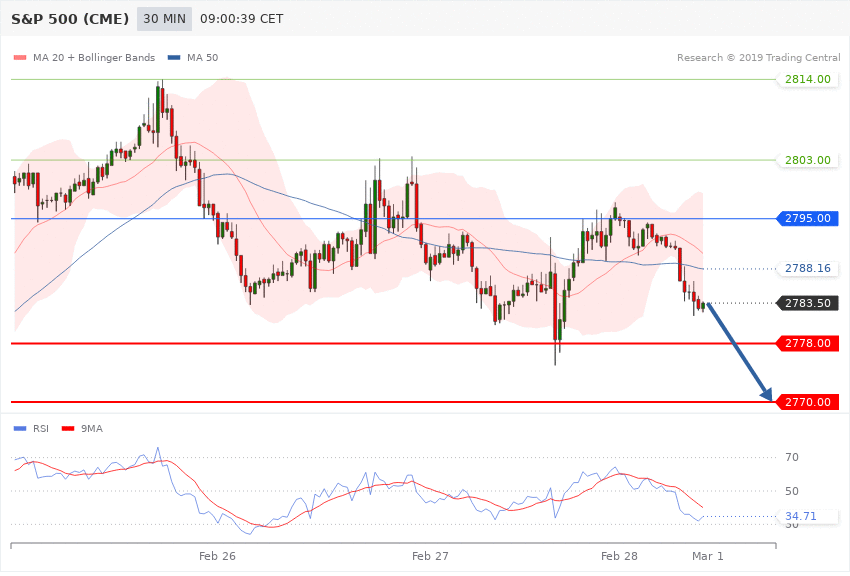Click the 2788.16 MA 50 value label
The image size is (850, 576).
point(808,268)
